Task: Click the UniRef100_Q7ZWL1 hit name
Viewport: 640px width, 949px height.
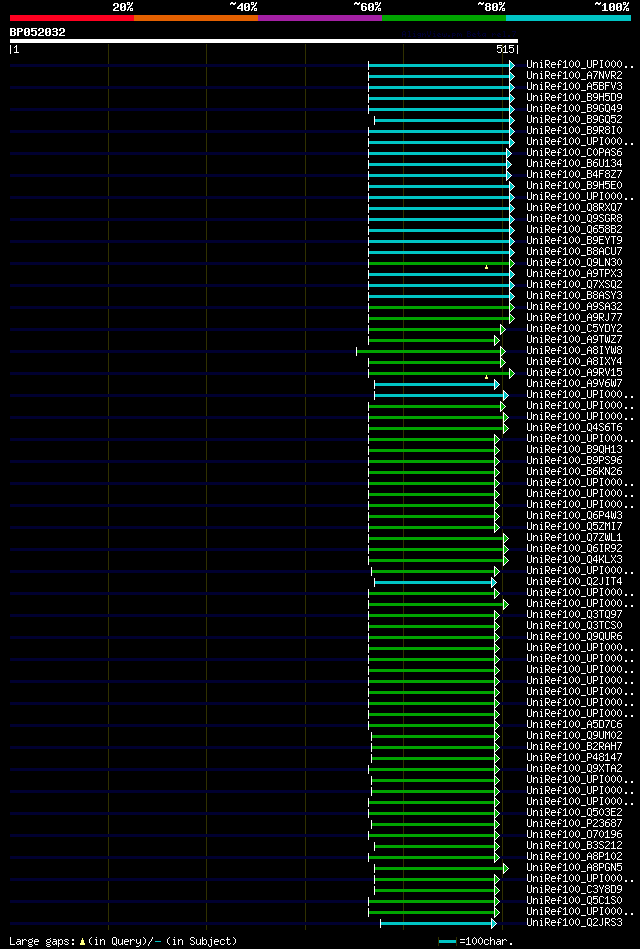Action: click(574, 538)
